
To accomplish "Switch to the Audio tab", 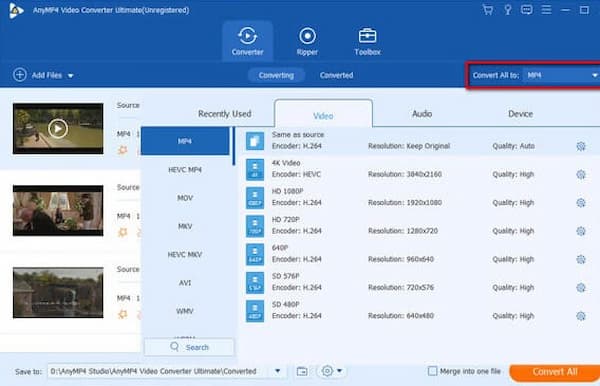I will (422, 114).
